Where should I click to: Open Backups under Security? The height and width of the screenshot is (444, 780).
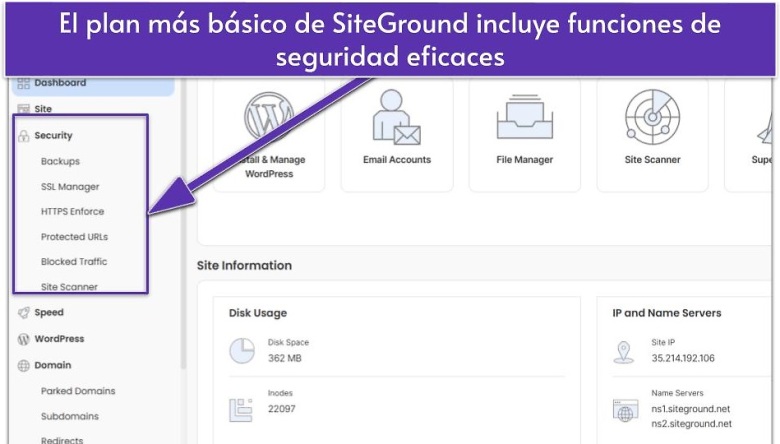[60, 161]
